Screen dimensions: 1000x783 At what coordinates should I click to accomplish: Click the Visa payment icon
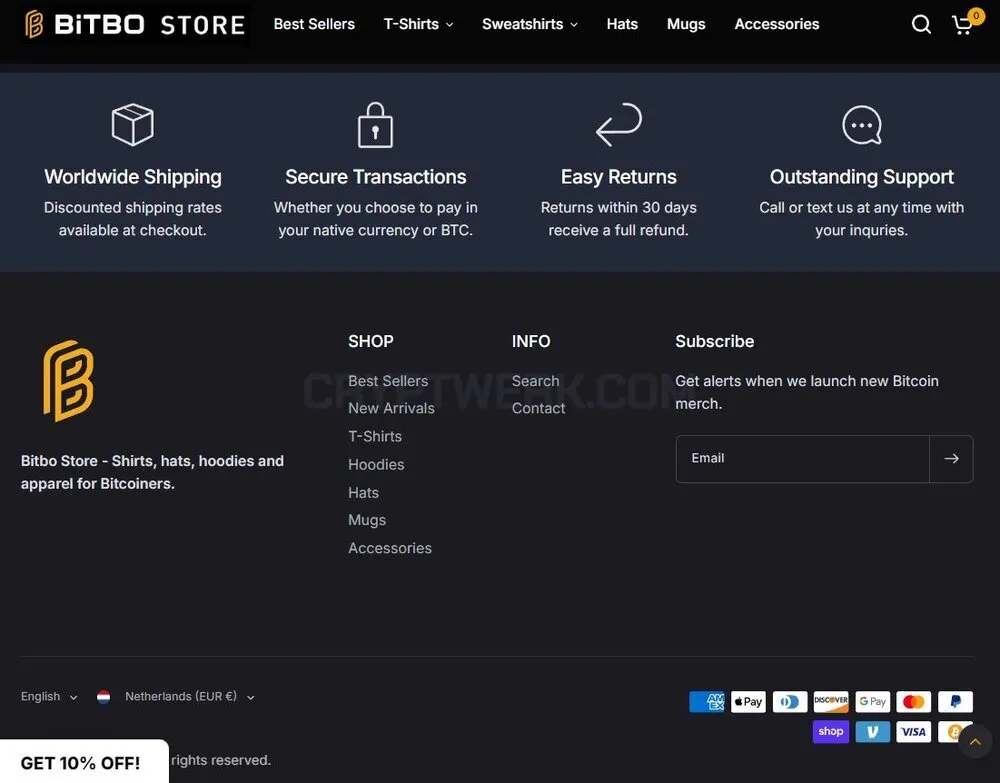click(913, 731)
